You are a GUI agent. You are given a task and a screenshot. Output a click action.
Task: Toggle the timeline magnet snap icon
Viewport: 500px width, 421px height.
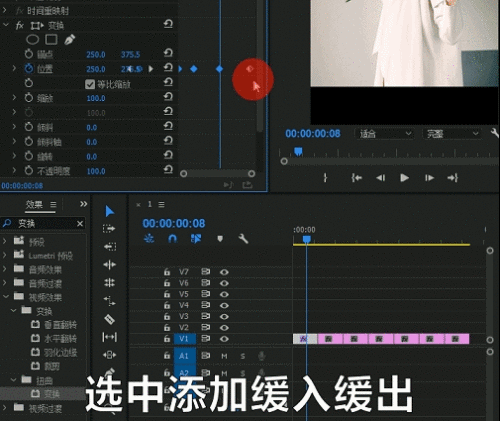point(172,239)
